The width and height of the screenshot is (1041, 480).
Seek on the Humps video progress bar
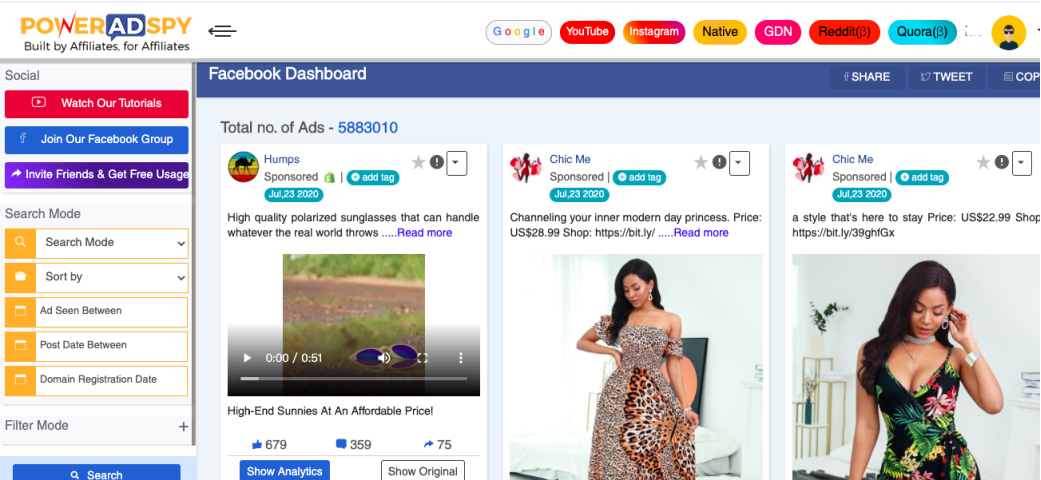(353, 378)
